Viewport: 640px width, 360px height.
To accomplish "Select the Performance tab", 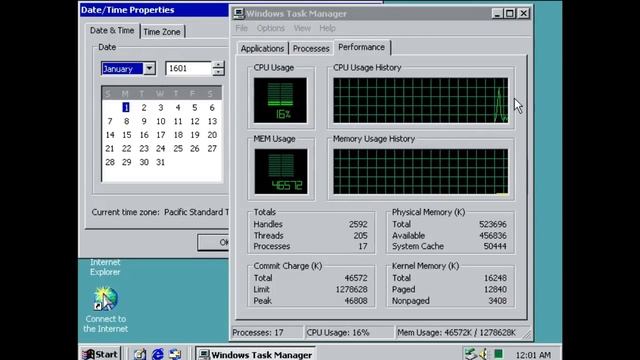I will (x=362, y=47).
